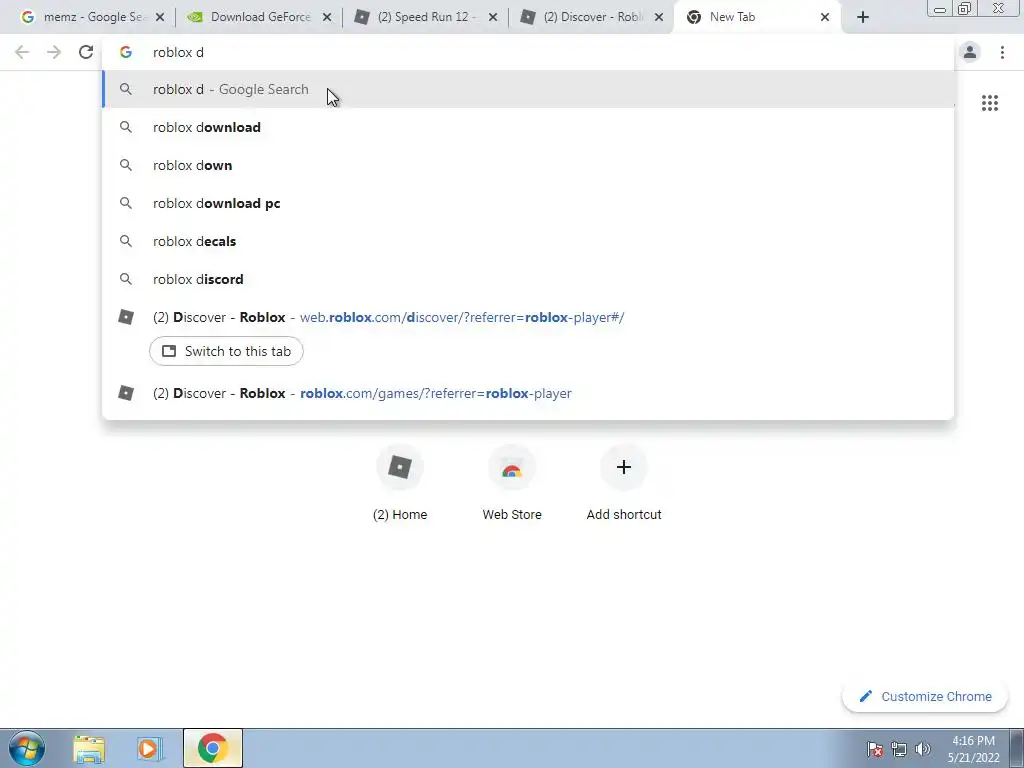Screen dimensions: 1024x768
Task: Click the Roblox icon beside the roblox.com/games suggestion
Action: [x=126, y=393]
